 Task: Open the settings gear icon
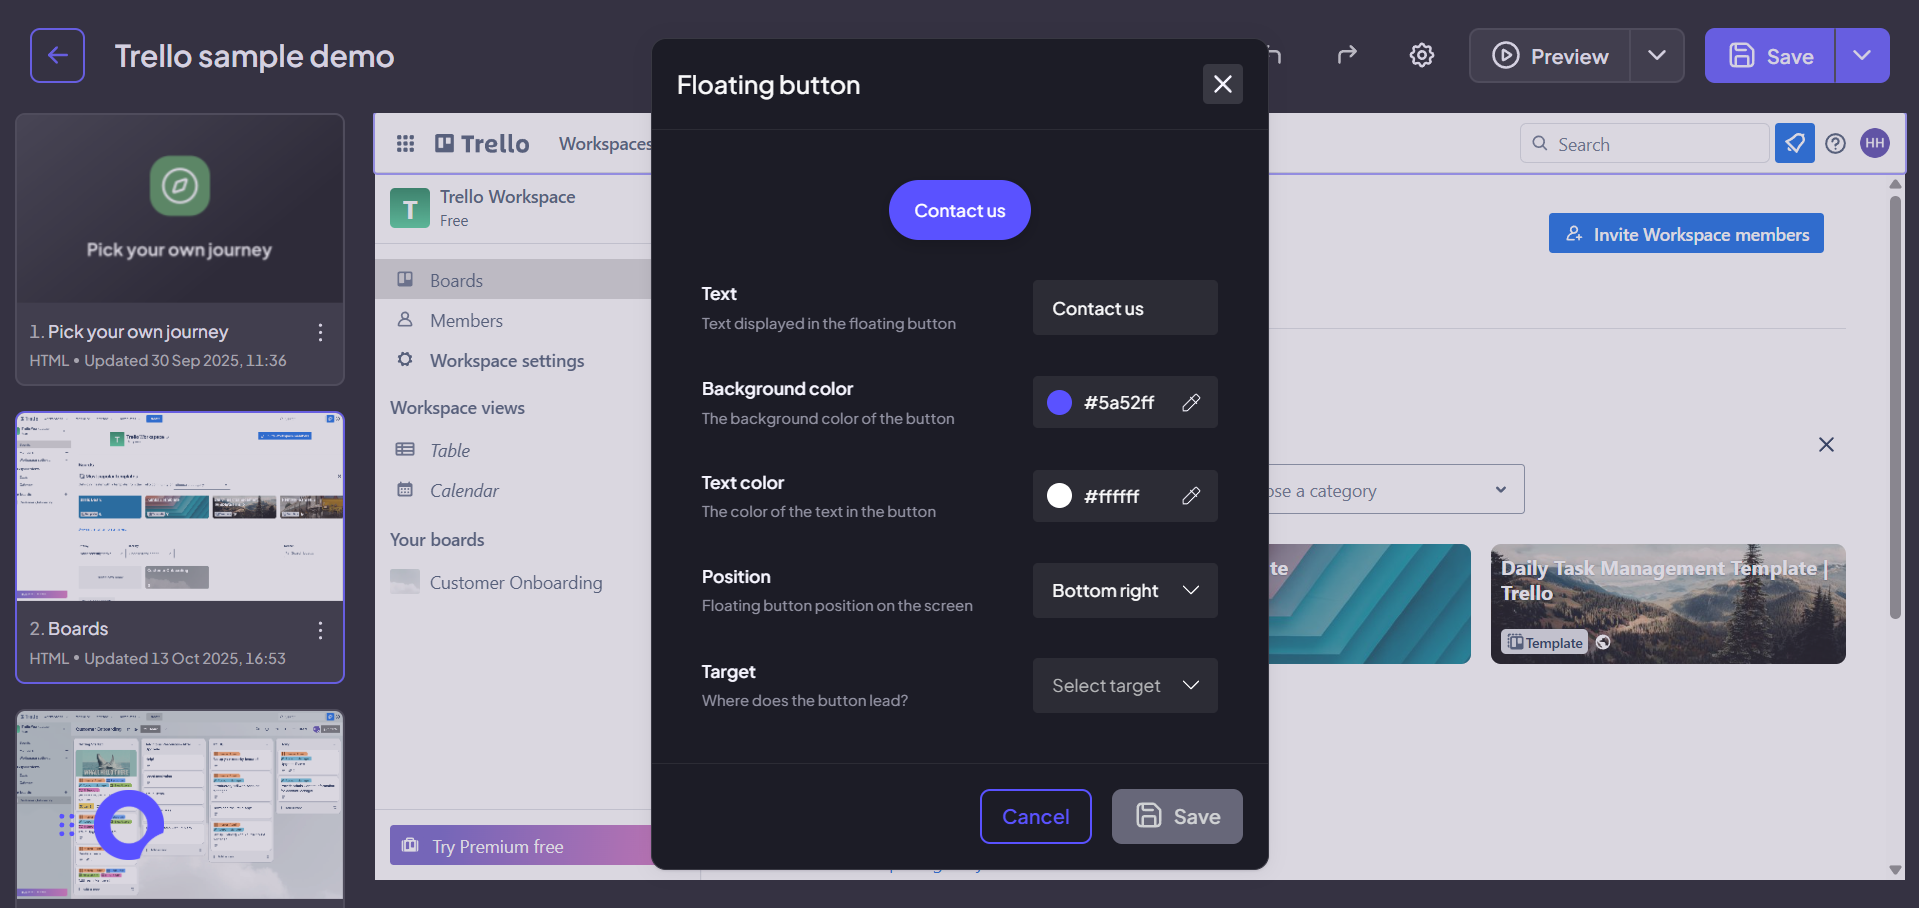(x=1422, y=55)
